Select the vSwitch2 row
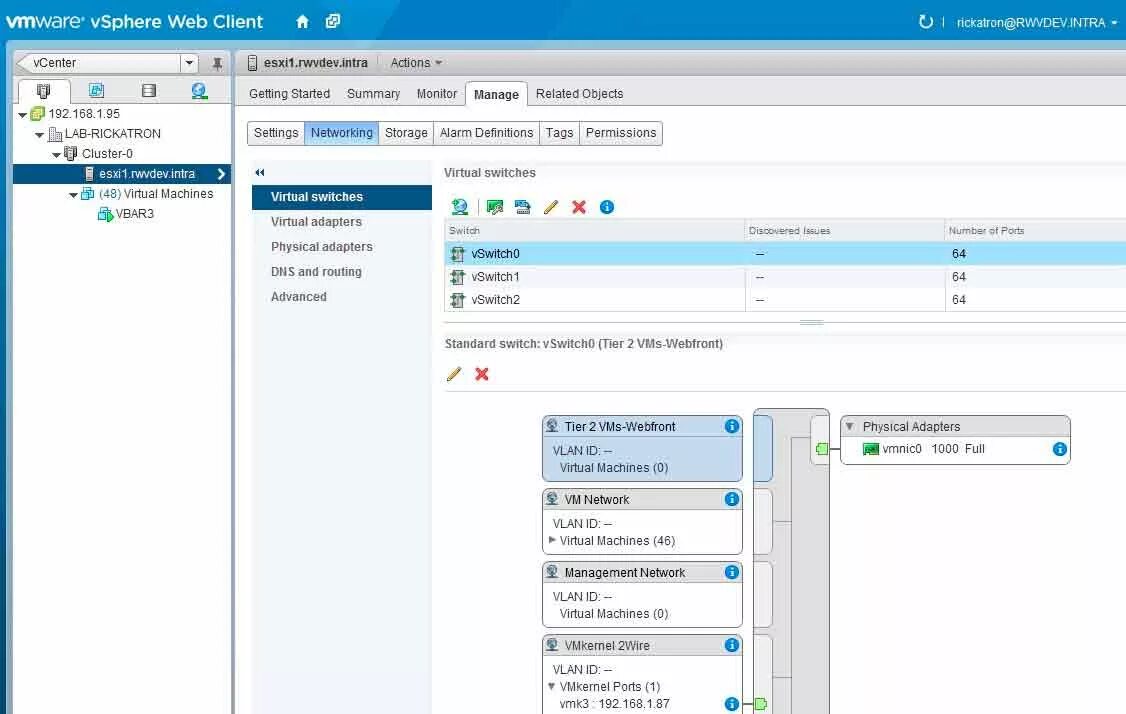Screen dimensions: 1126x714 (x=785, y=300)
